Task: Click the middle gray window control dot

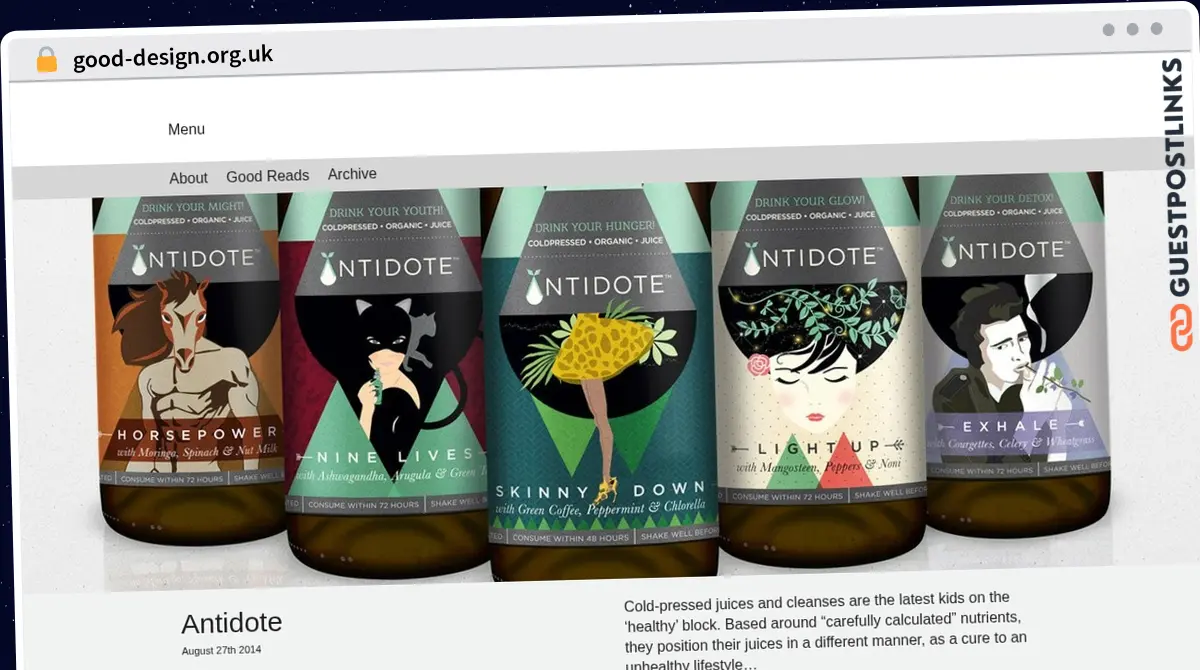Action: point(1132,30)
